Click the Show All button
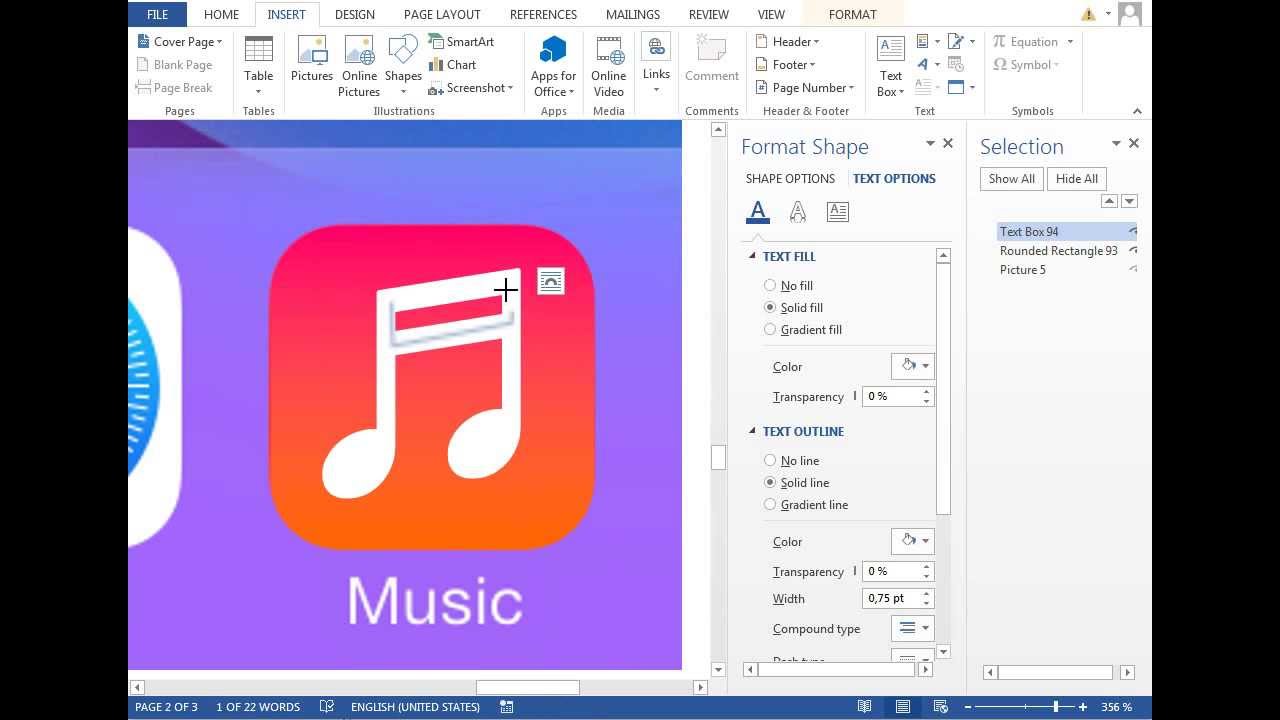 [x=1011, y=179]
